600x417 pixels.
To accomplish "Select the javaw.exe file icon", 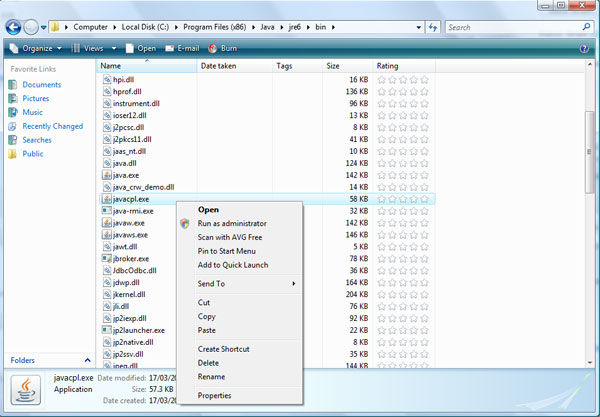I will (107, 223).
